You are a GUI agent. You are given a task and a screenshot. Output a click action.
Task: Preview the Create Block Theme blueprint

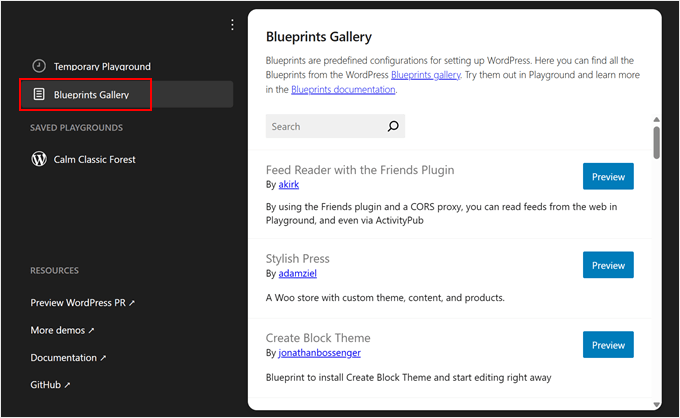click(608, 345)
